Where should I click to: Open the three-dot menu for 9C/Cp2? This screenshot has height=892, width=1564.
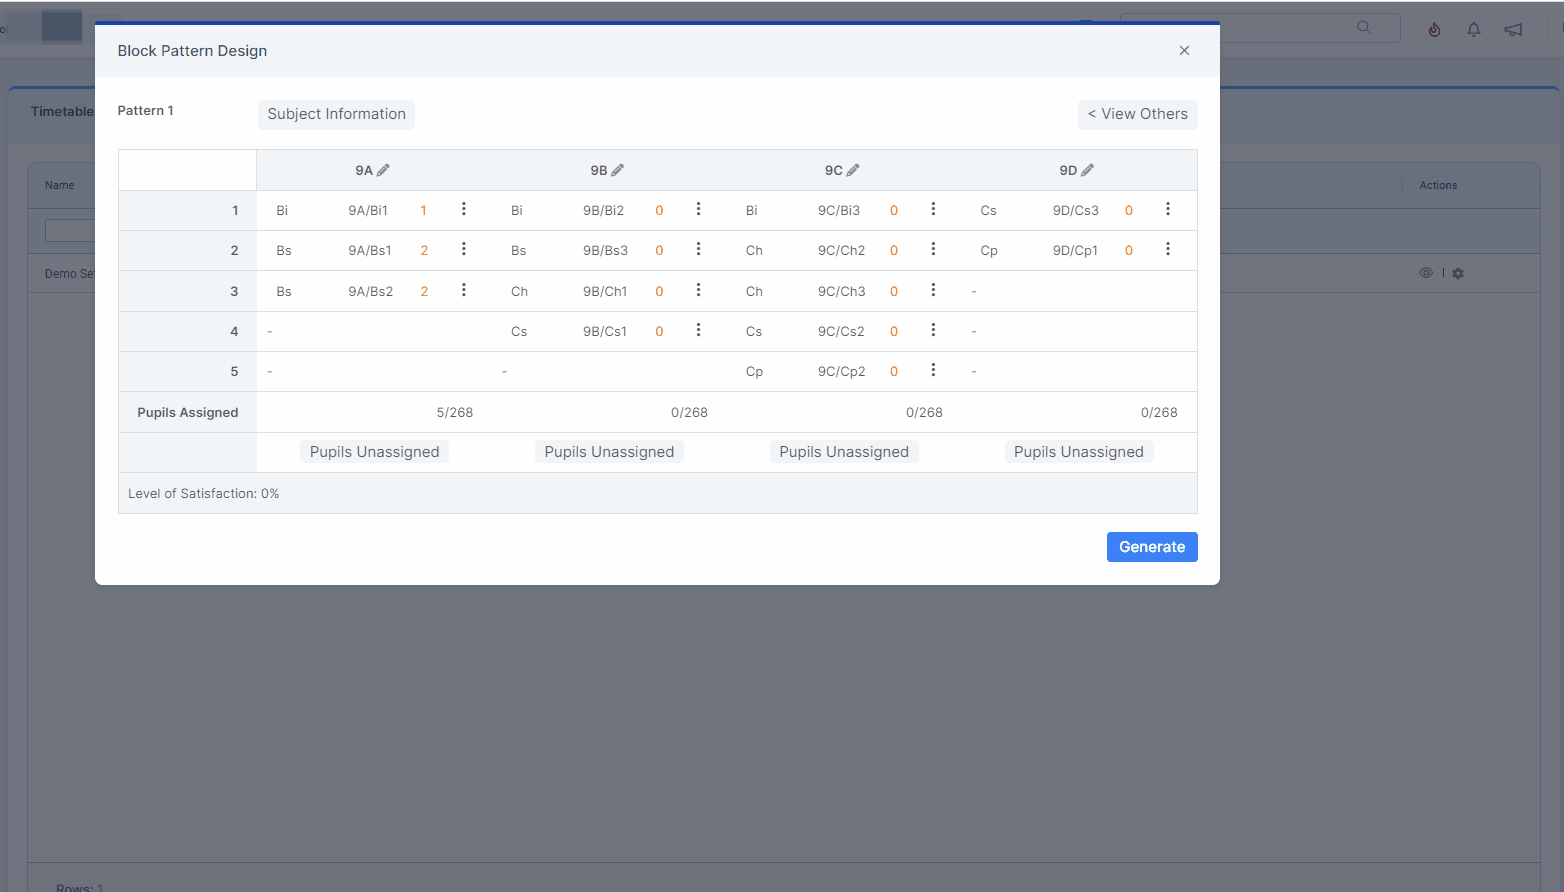click(x=933, y=370)
